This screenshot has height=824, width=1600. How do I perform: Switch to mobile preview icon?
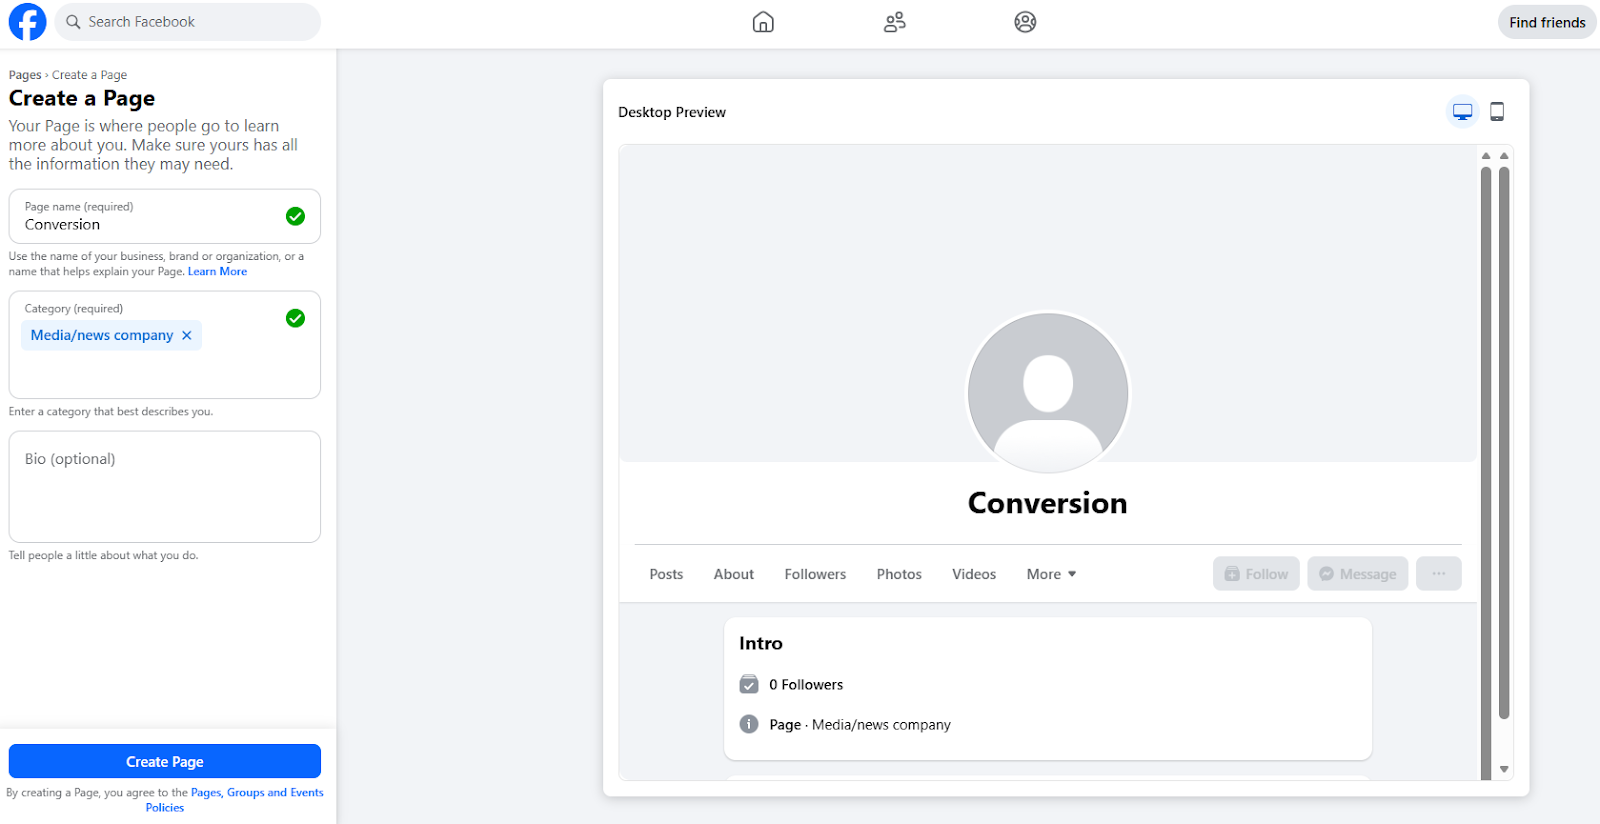(x=1497, y=112)
